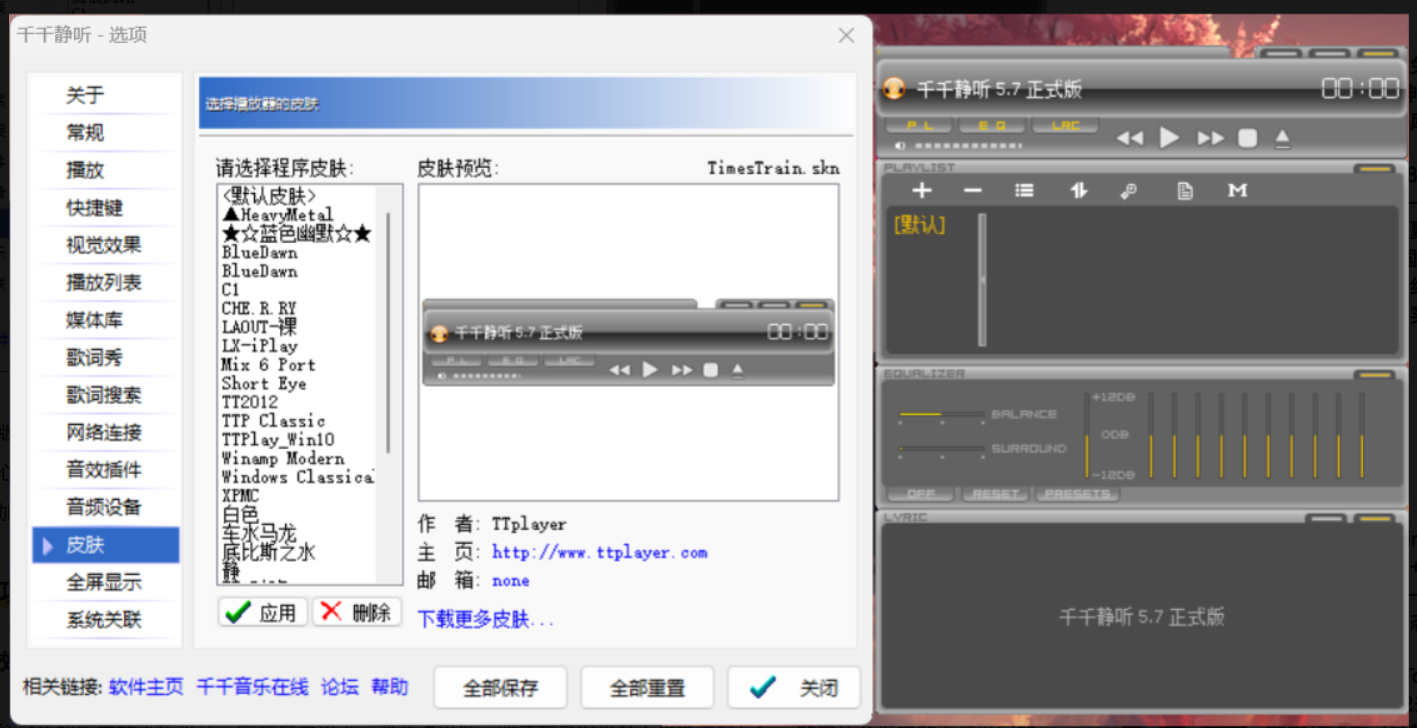The image size is (1417, 728).
Task: Open the 歌词秀 section in options sidebar
Action: coord(106,357)
